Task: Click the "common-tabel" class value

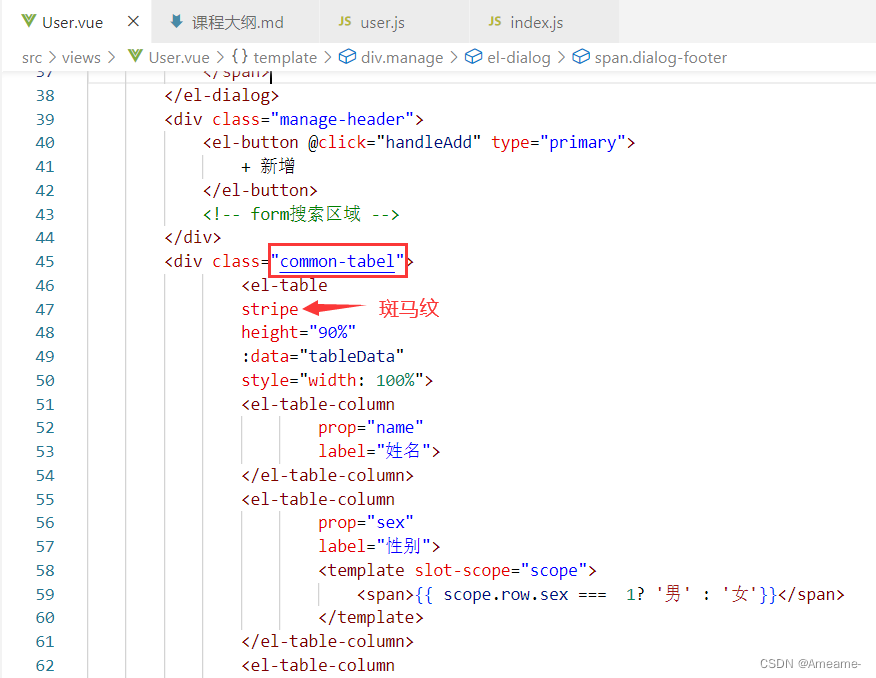Action: coord(337,261)
